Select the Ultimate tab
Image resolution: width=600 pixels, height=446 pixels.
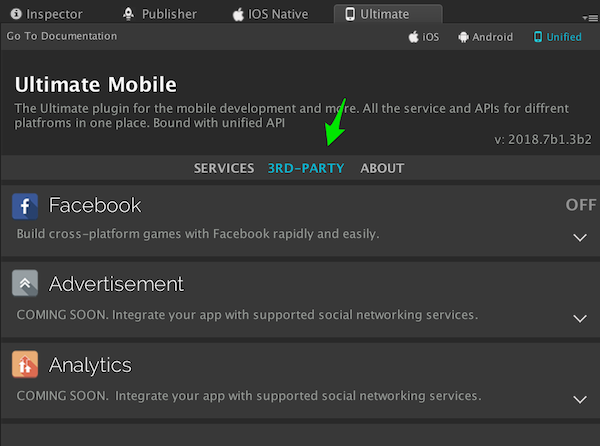pyautogui.click(x=388, y=14)
